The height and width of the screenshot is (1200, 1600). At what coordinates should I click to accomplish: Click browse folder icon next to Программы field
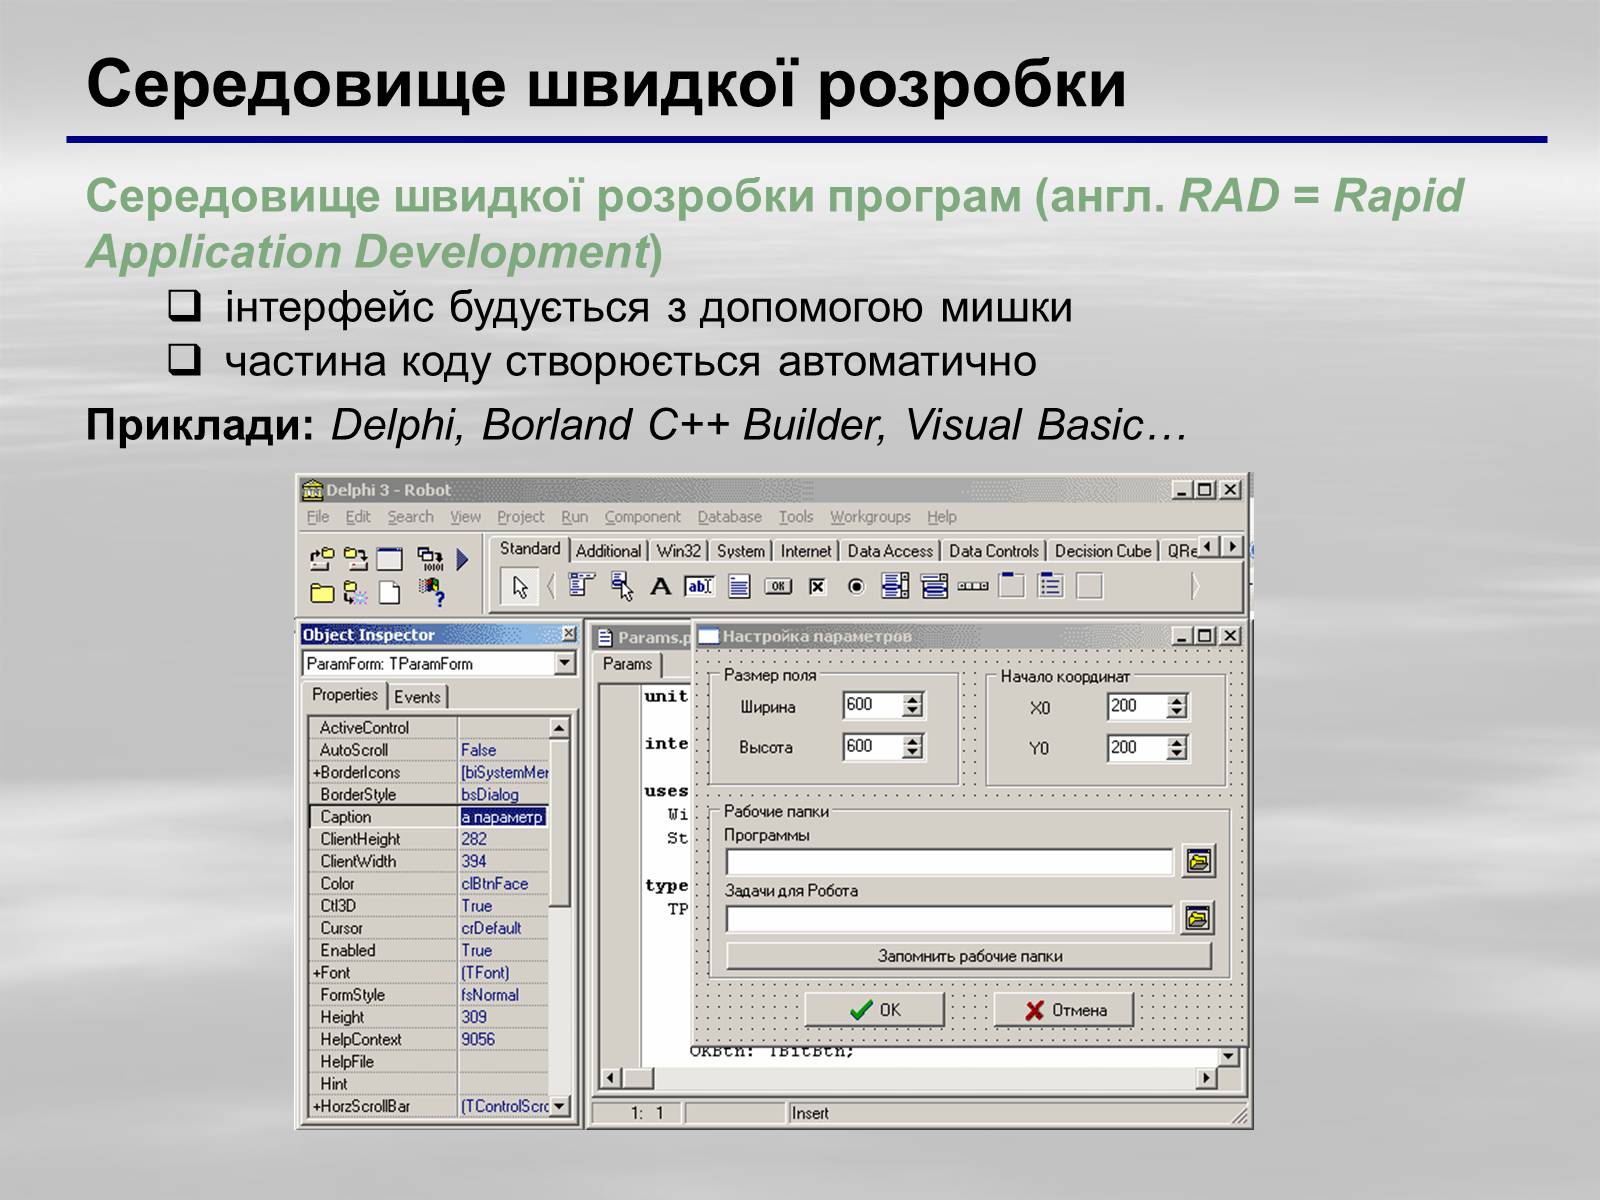1198,861
